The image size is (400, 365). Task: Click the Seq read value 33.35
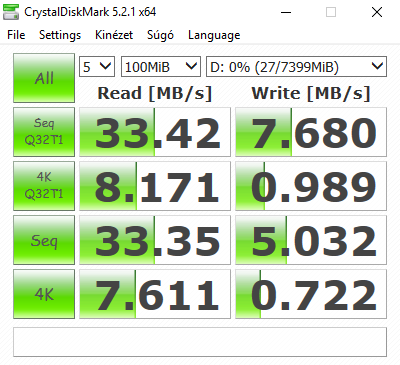point(155,240)
